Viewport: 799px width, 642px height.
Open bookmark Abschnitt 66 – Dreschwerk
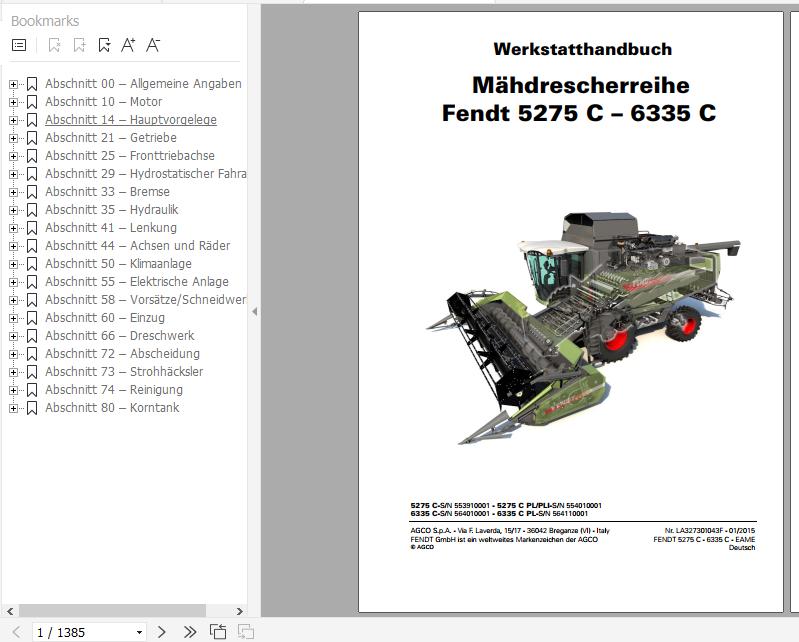[120, 336]
